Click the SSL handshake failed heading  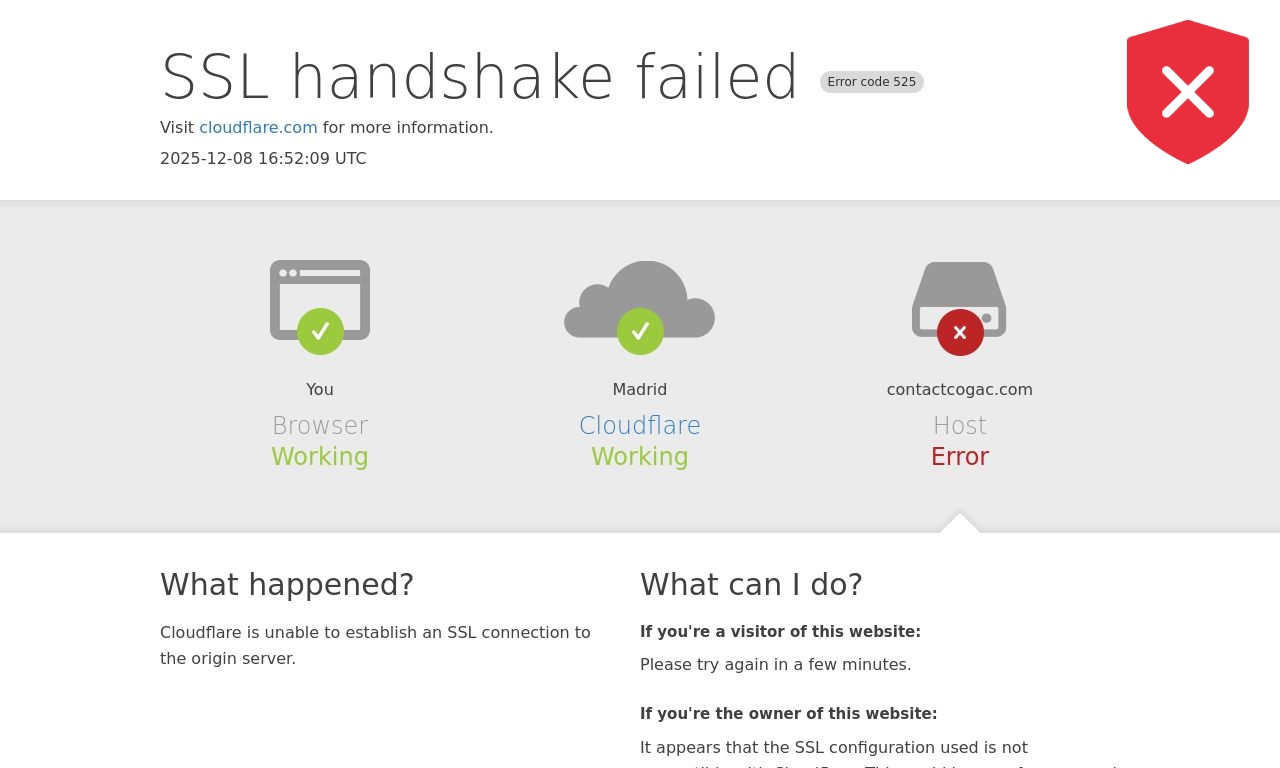point(480,77)
